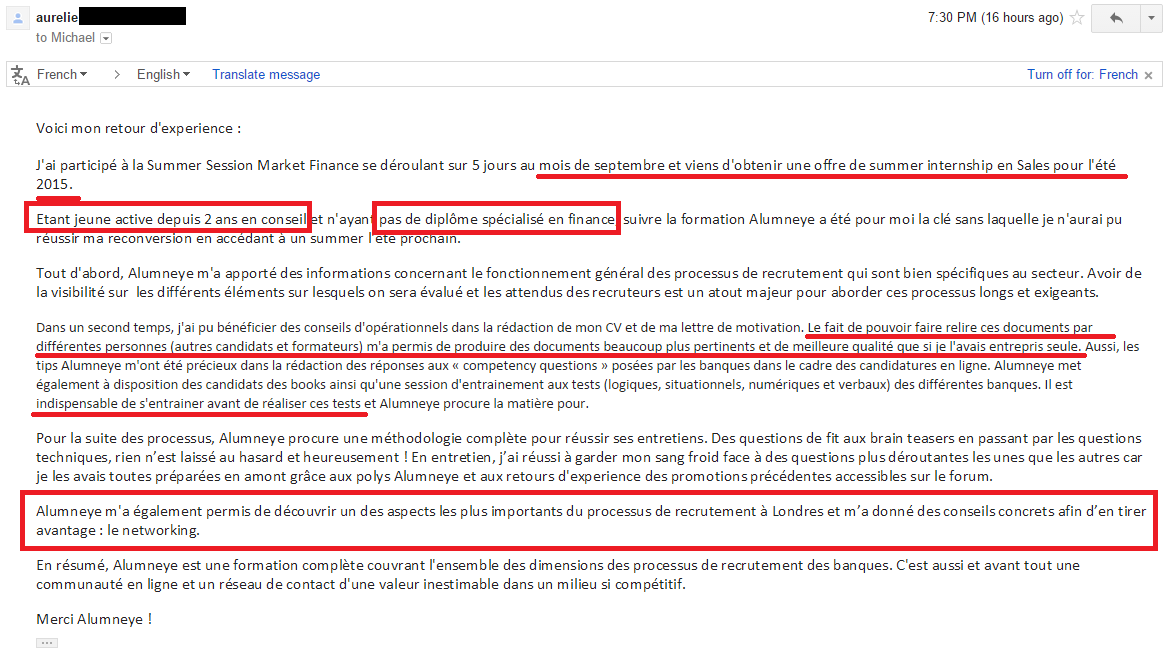1163x665 pixels.
Task: Click the "7:30 PM (16 hours ago)" timestamp
Action: point(995,17)
